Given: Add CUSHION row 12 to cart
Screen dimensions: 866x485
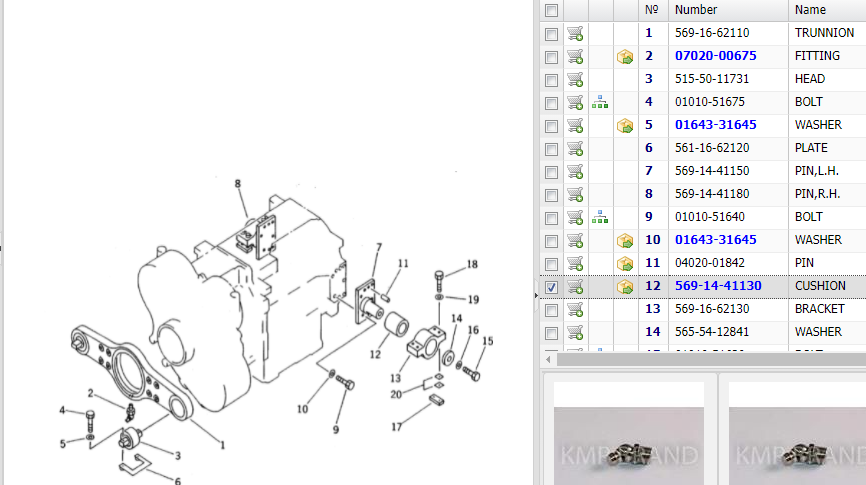Looking at the screenshot, I should (x=575, y=286).
